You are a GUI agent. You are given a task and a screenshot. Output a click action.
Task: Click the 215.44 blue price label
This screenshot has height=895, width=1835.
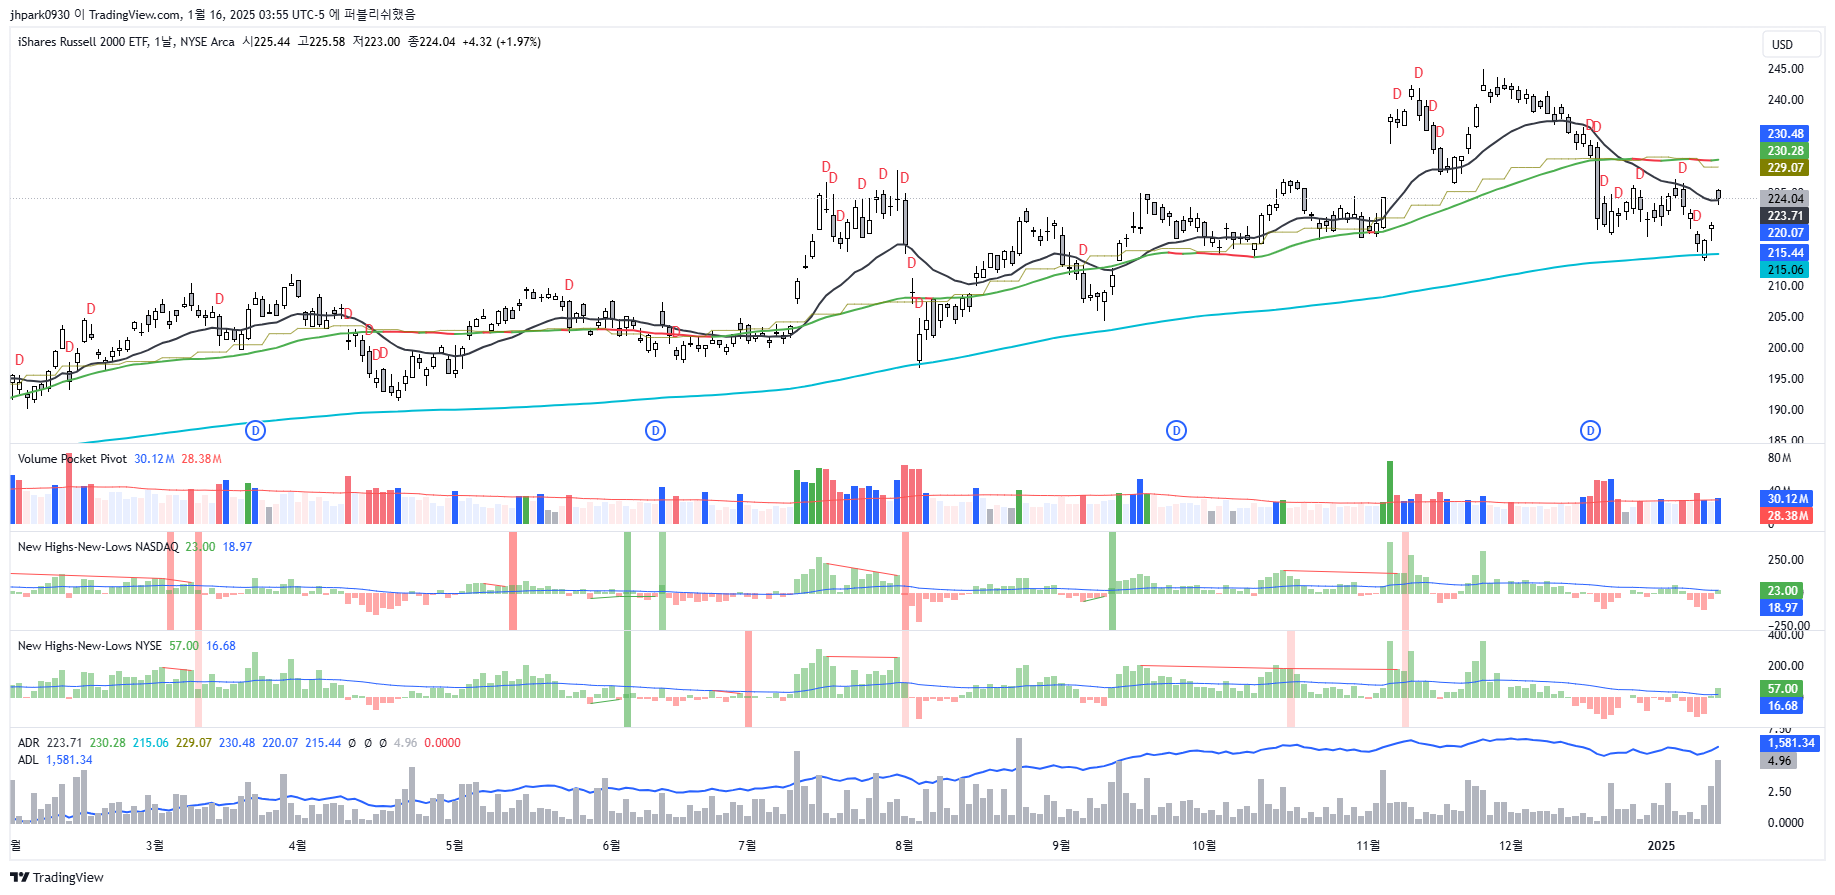[1785, 253]
